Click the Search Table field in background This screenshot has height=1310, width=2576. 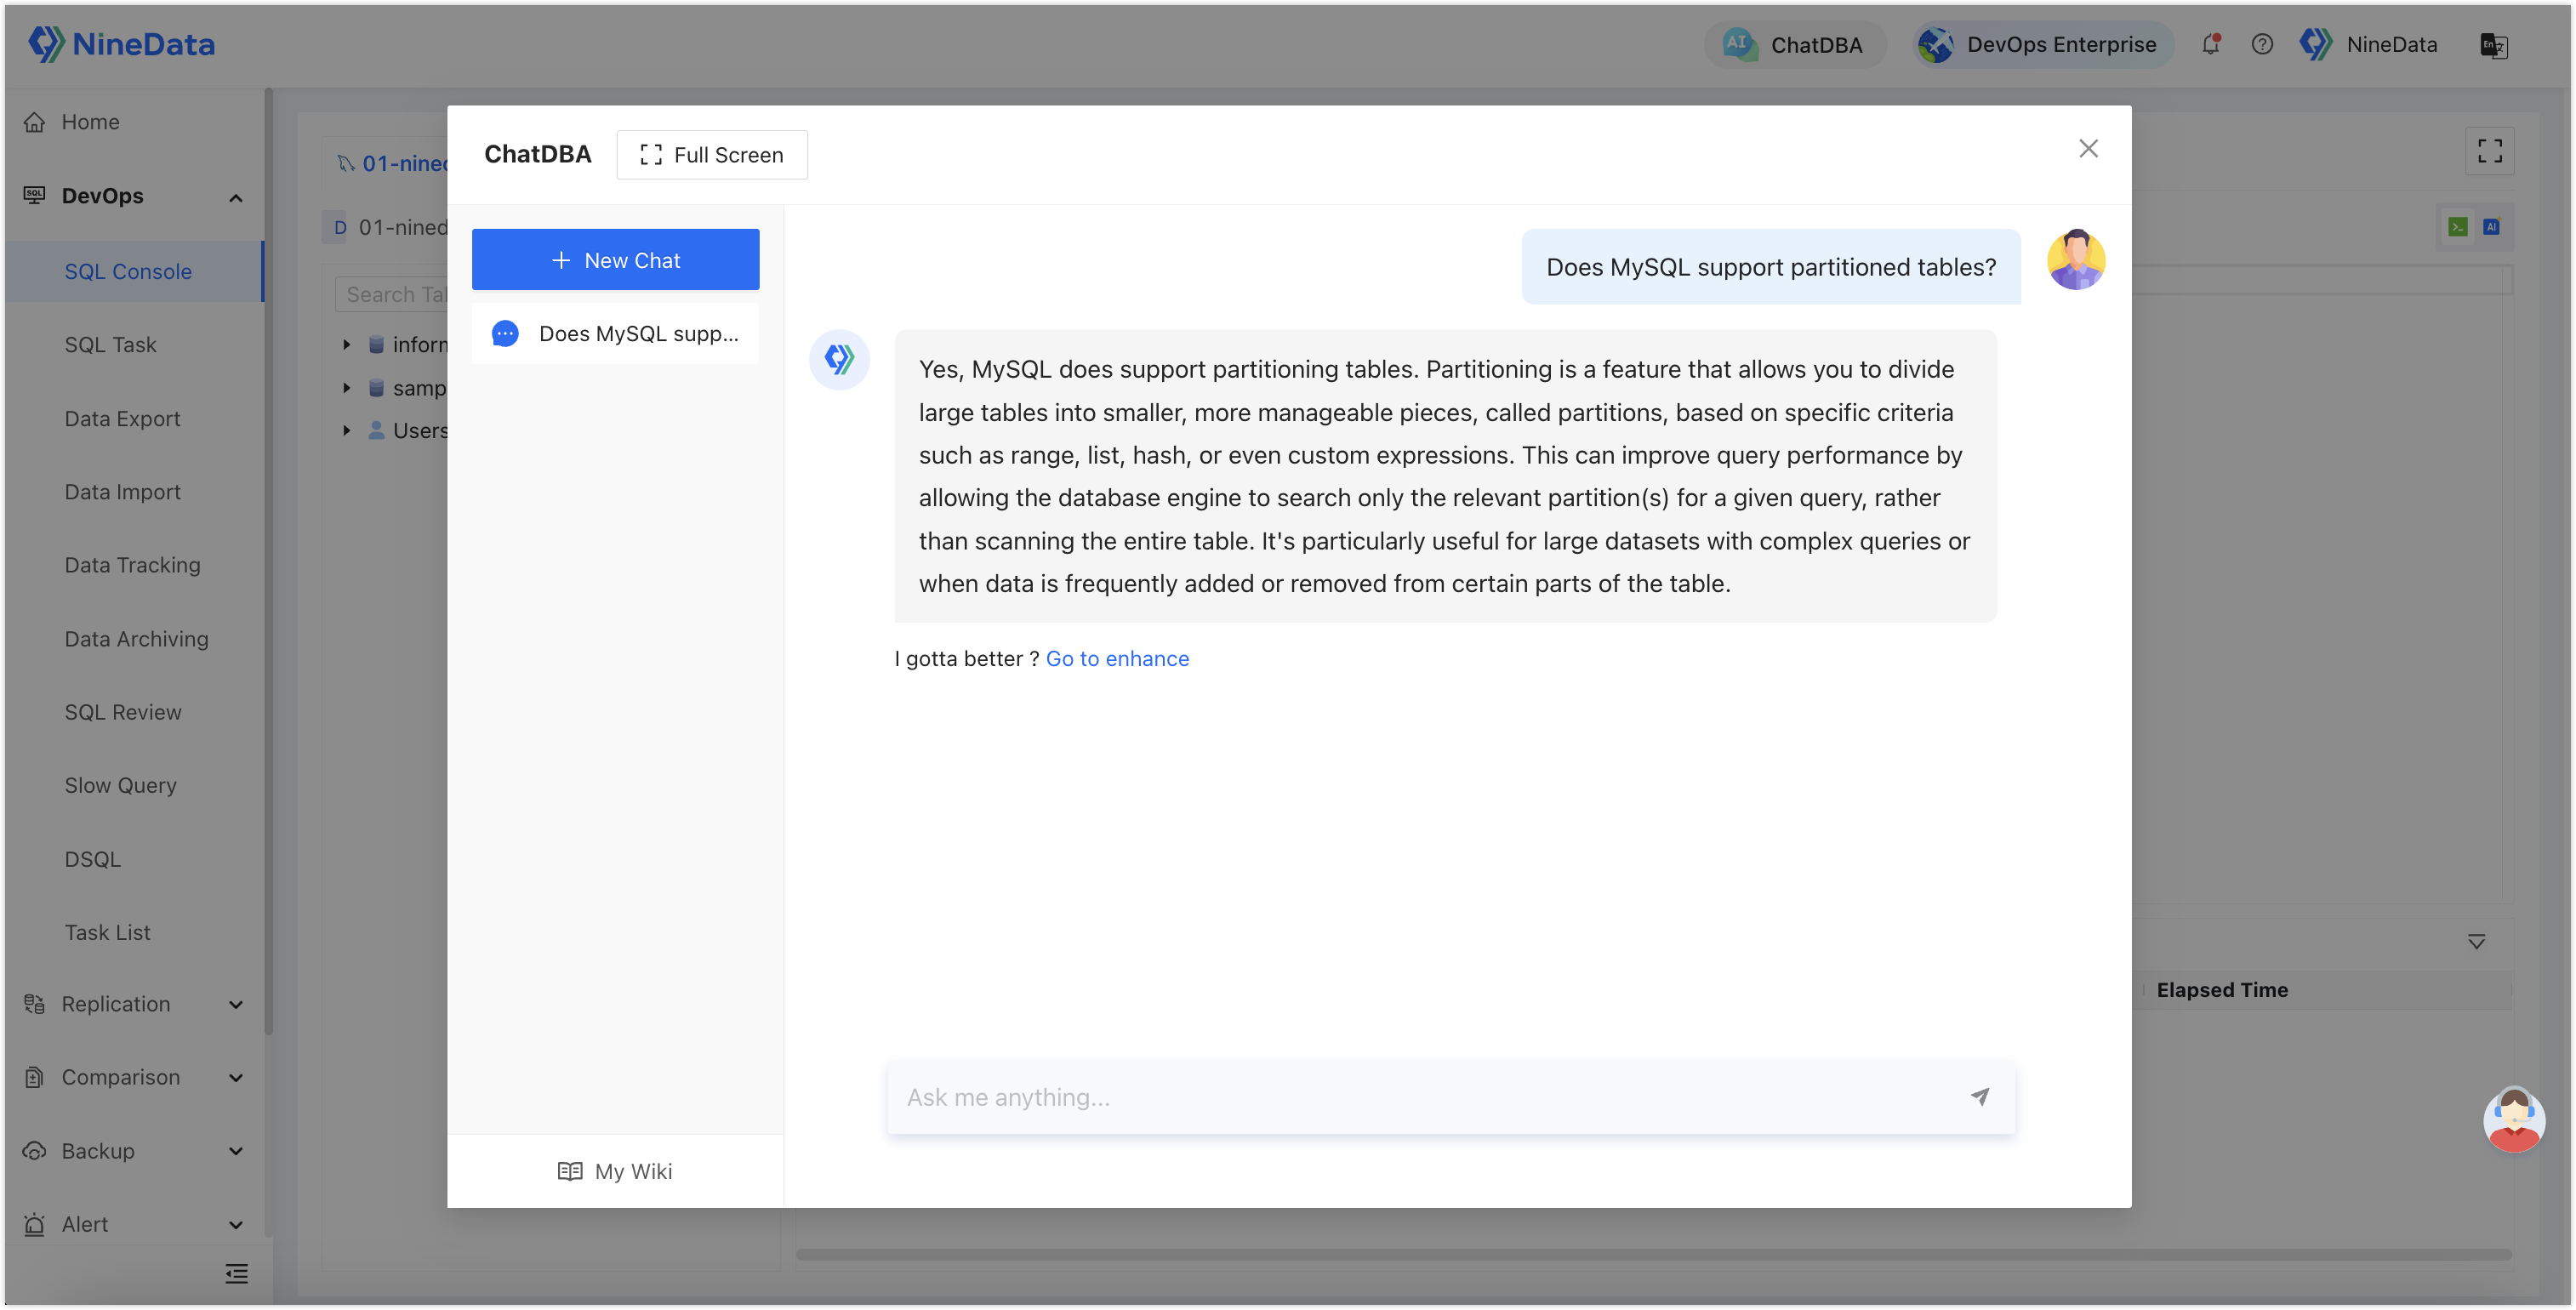coord(392,294)
